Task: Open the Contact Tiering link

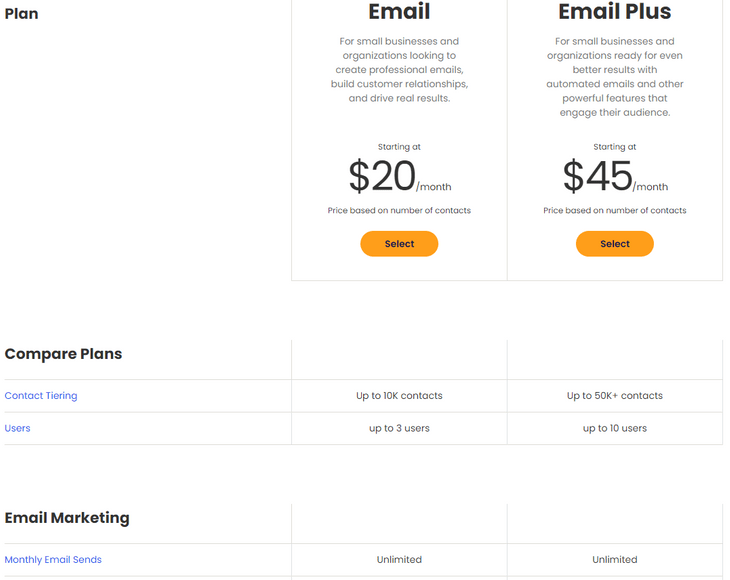Action: tap(41, 396)
